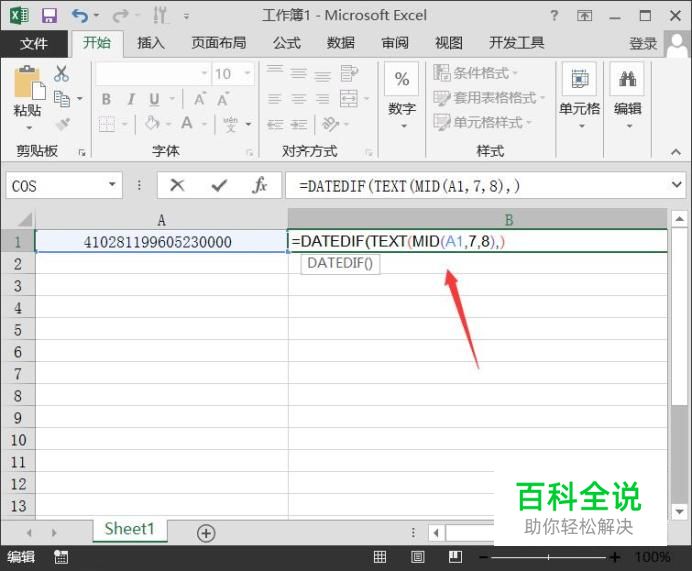Click 登录 sign-in link
This screenshot has width=692, height=571.
pos(643,44)
